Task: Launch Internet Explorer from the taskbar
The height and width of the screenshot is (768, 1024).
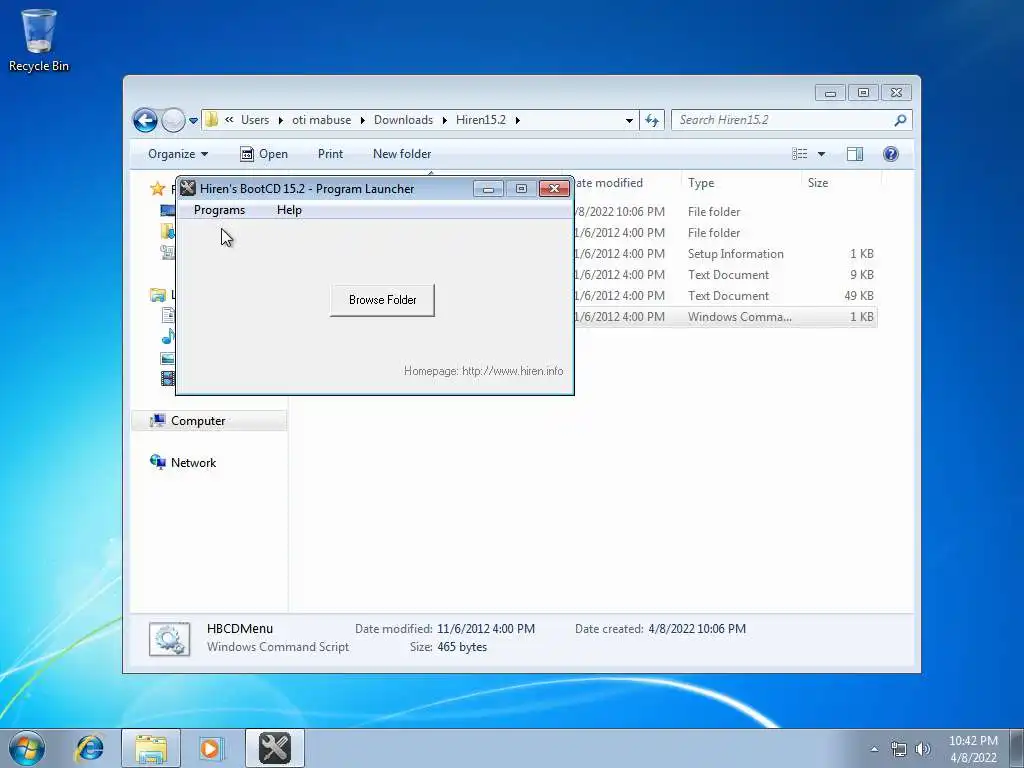Action: pos(89,748)
